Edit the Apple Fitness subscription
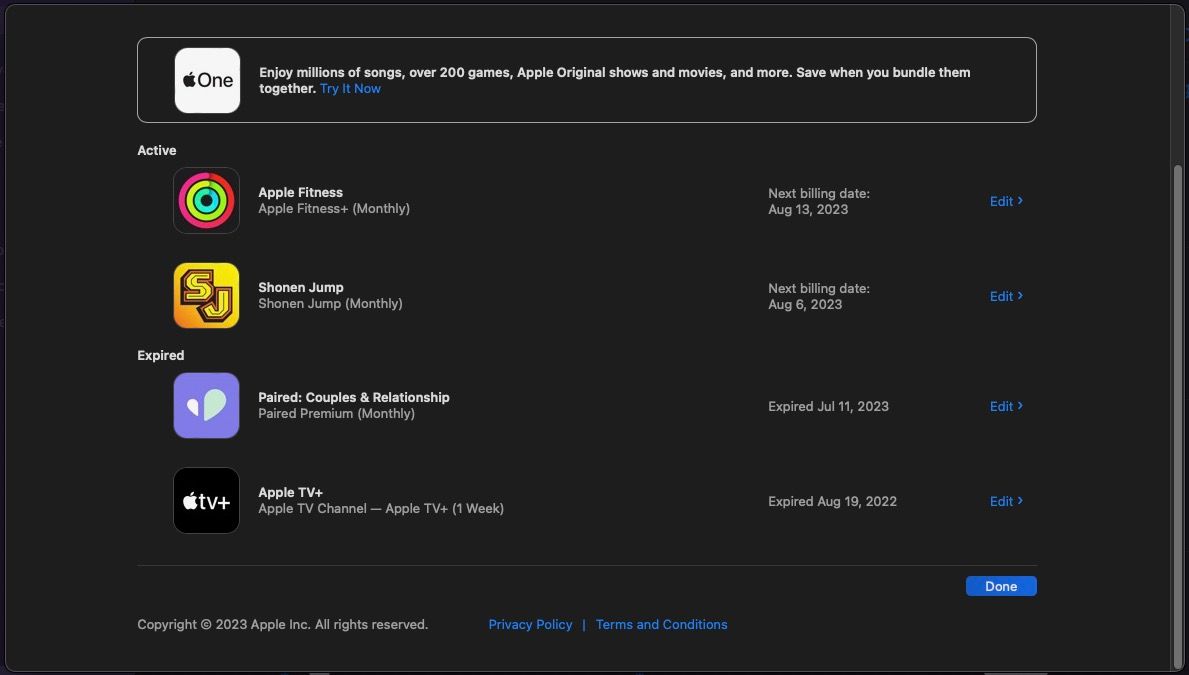This screenshot has height=675, width=1189. [x=1000, y=201]
